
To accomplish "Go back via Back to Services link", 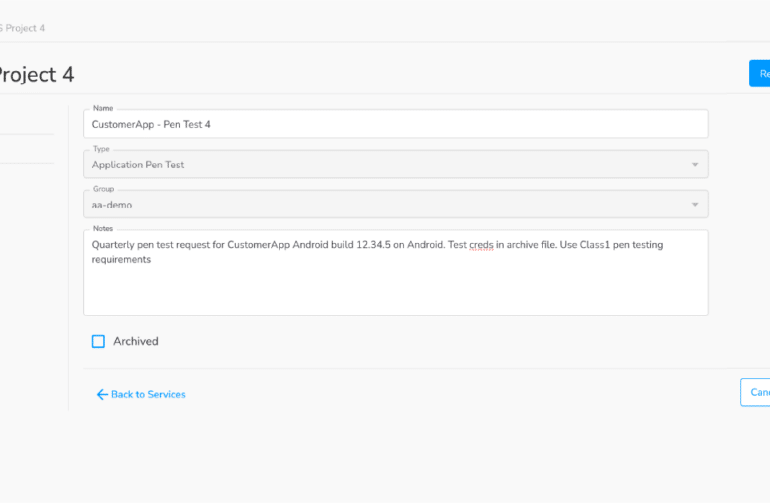I will pos(148,394).
